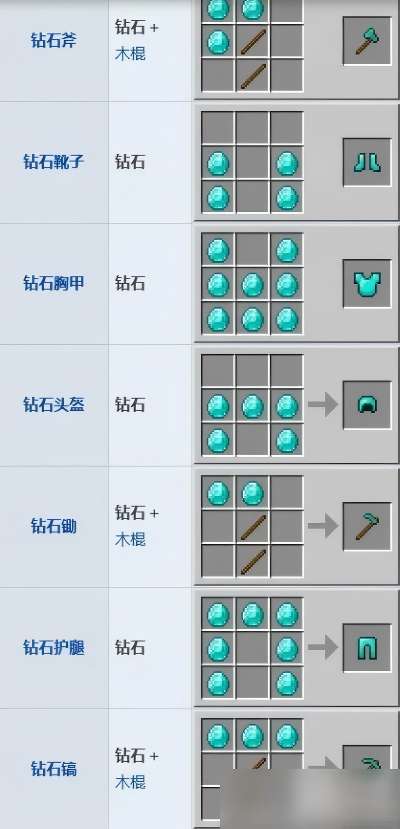Click the diamond leggings result icon
The image size is (400, 829).
pyautogui.click(x=367, y=648)
